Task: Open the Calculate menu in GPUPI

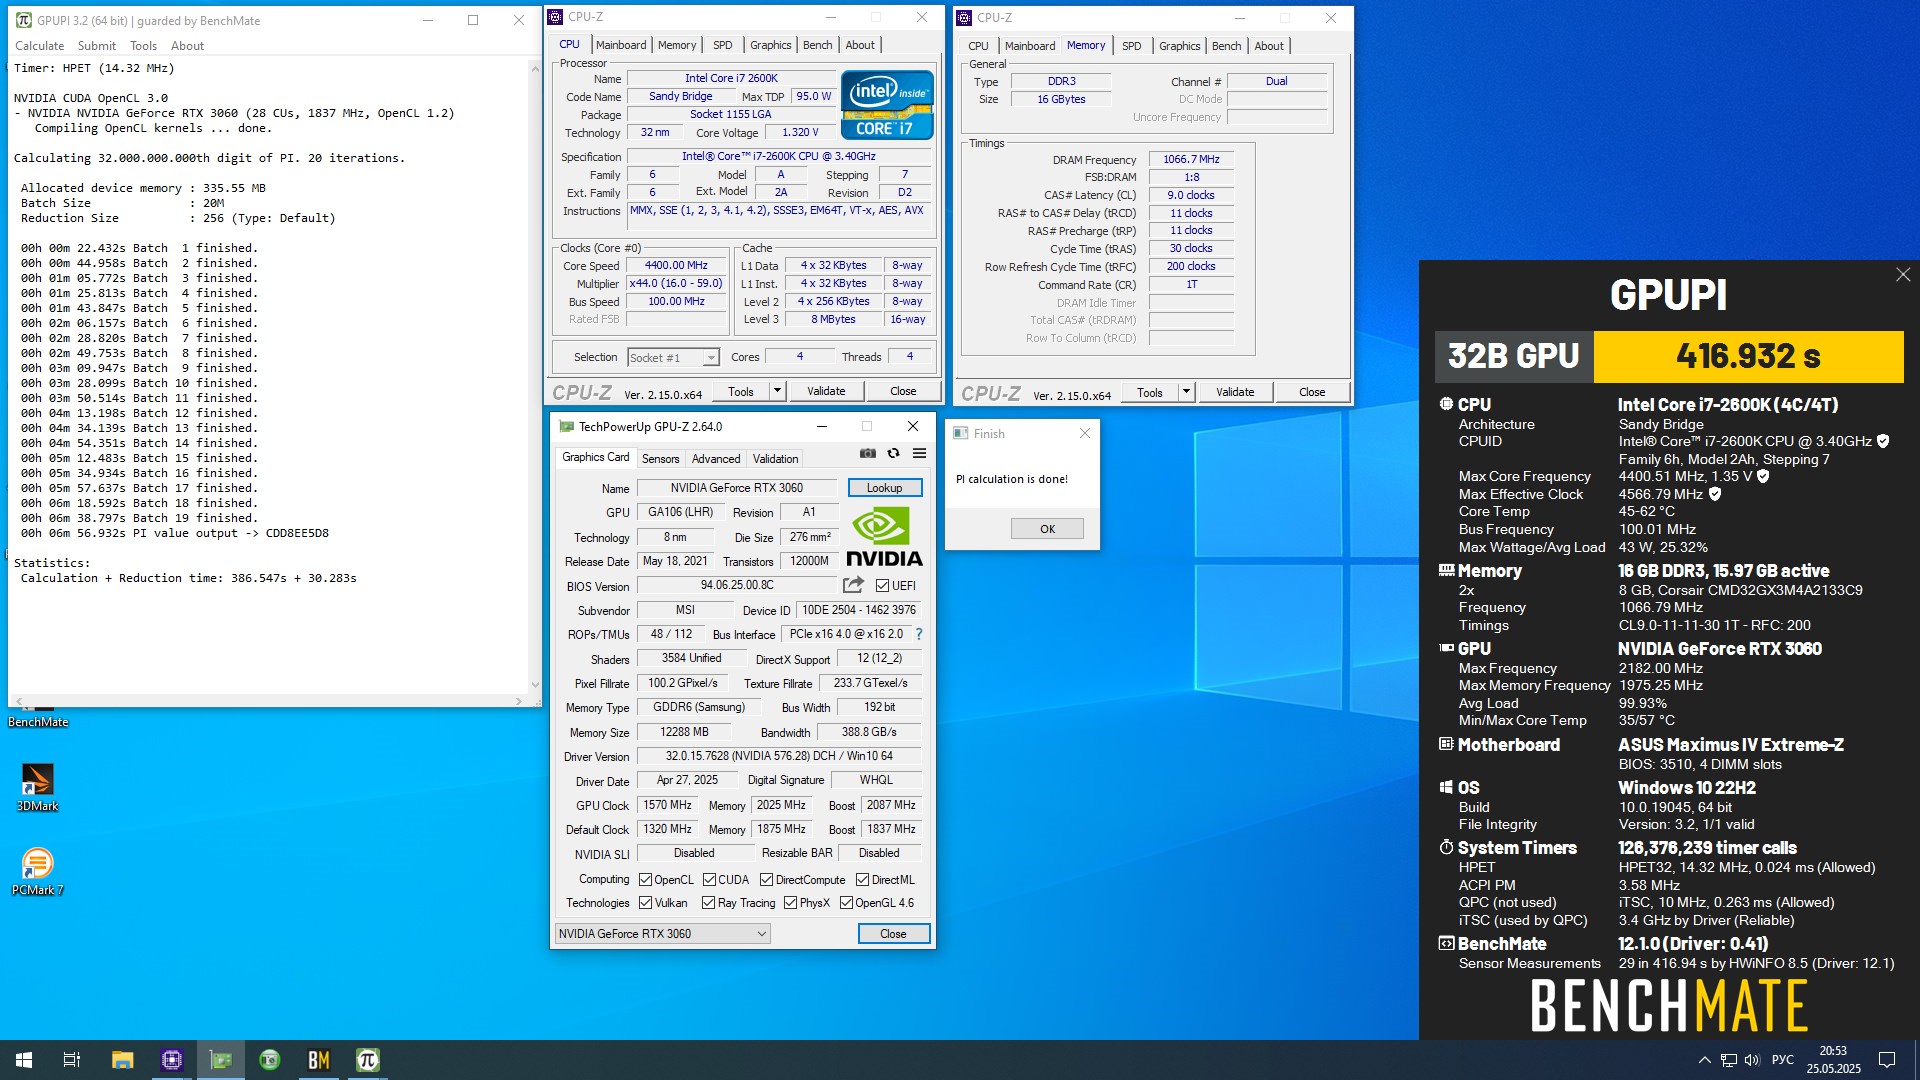Action: 39,46
